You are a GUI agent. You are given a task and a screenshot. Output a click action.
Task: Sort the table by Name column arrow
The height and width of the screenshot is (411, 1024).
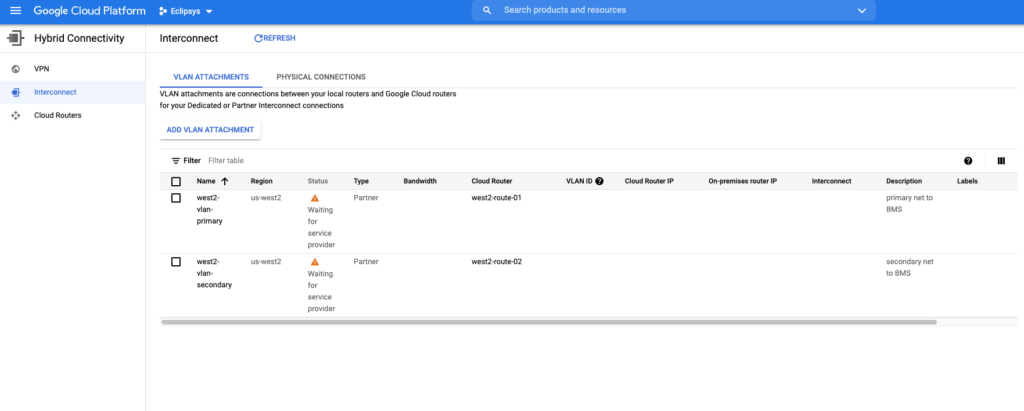point(225,181)
